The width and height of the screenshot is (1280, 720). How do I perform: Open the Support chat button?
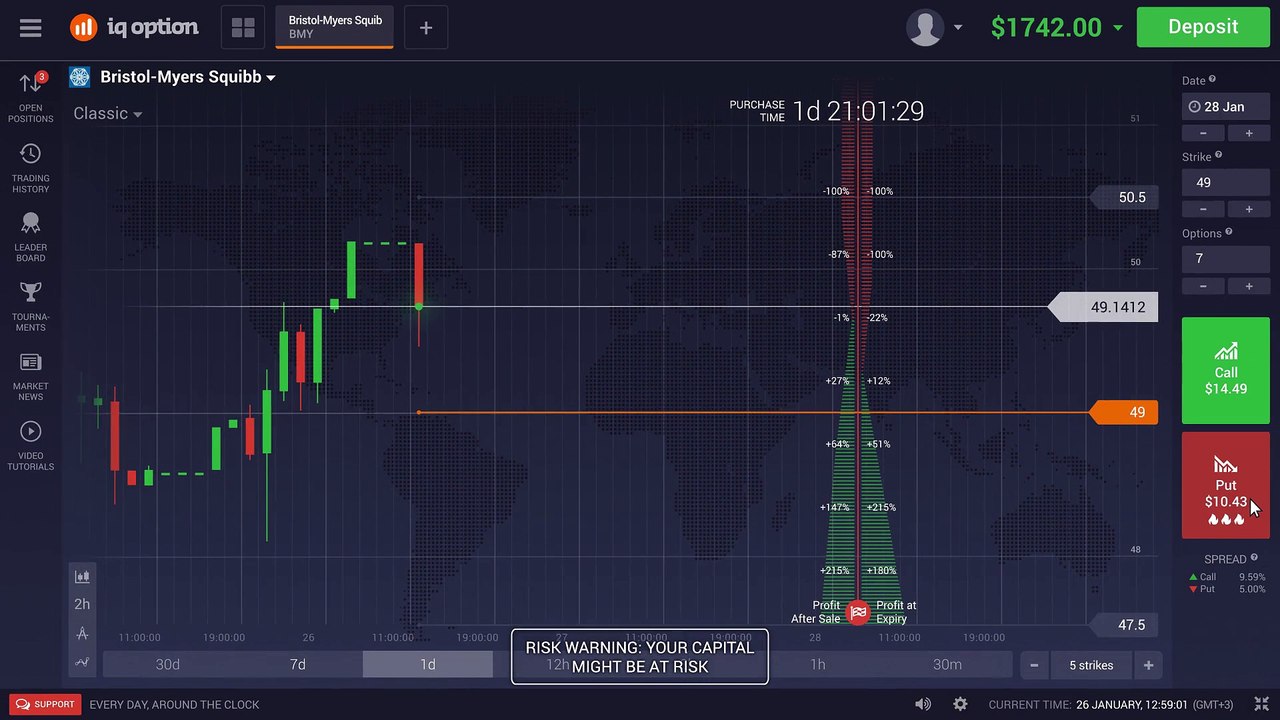pos(46,704)
